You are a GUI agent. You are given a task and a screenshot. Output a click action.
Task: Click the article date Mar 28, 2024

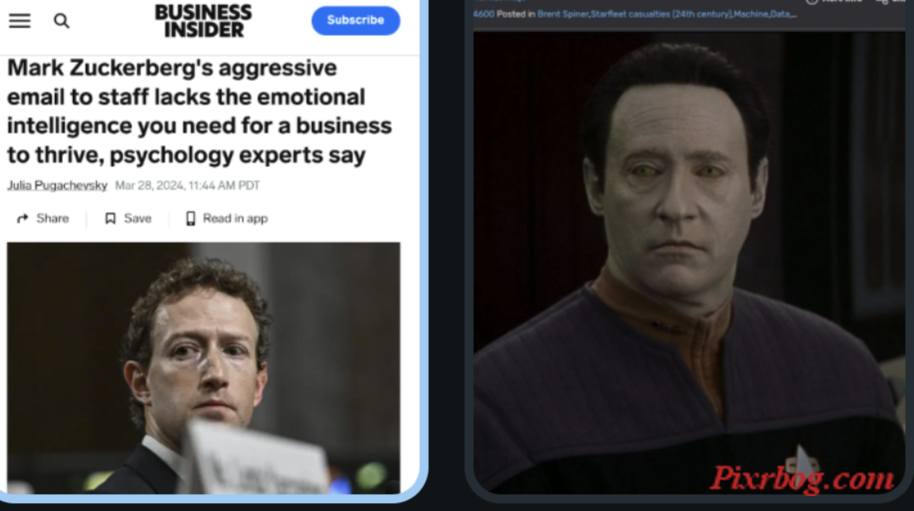(x=149, y=185)
